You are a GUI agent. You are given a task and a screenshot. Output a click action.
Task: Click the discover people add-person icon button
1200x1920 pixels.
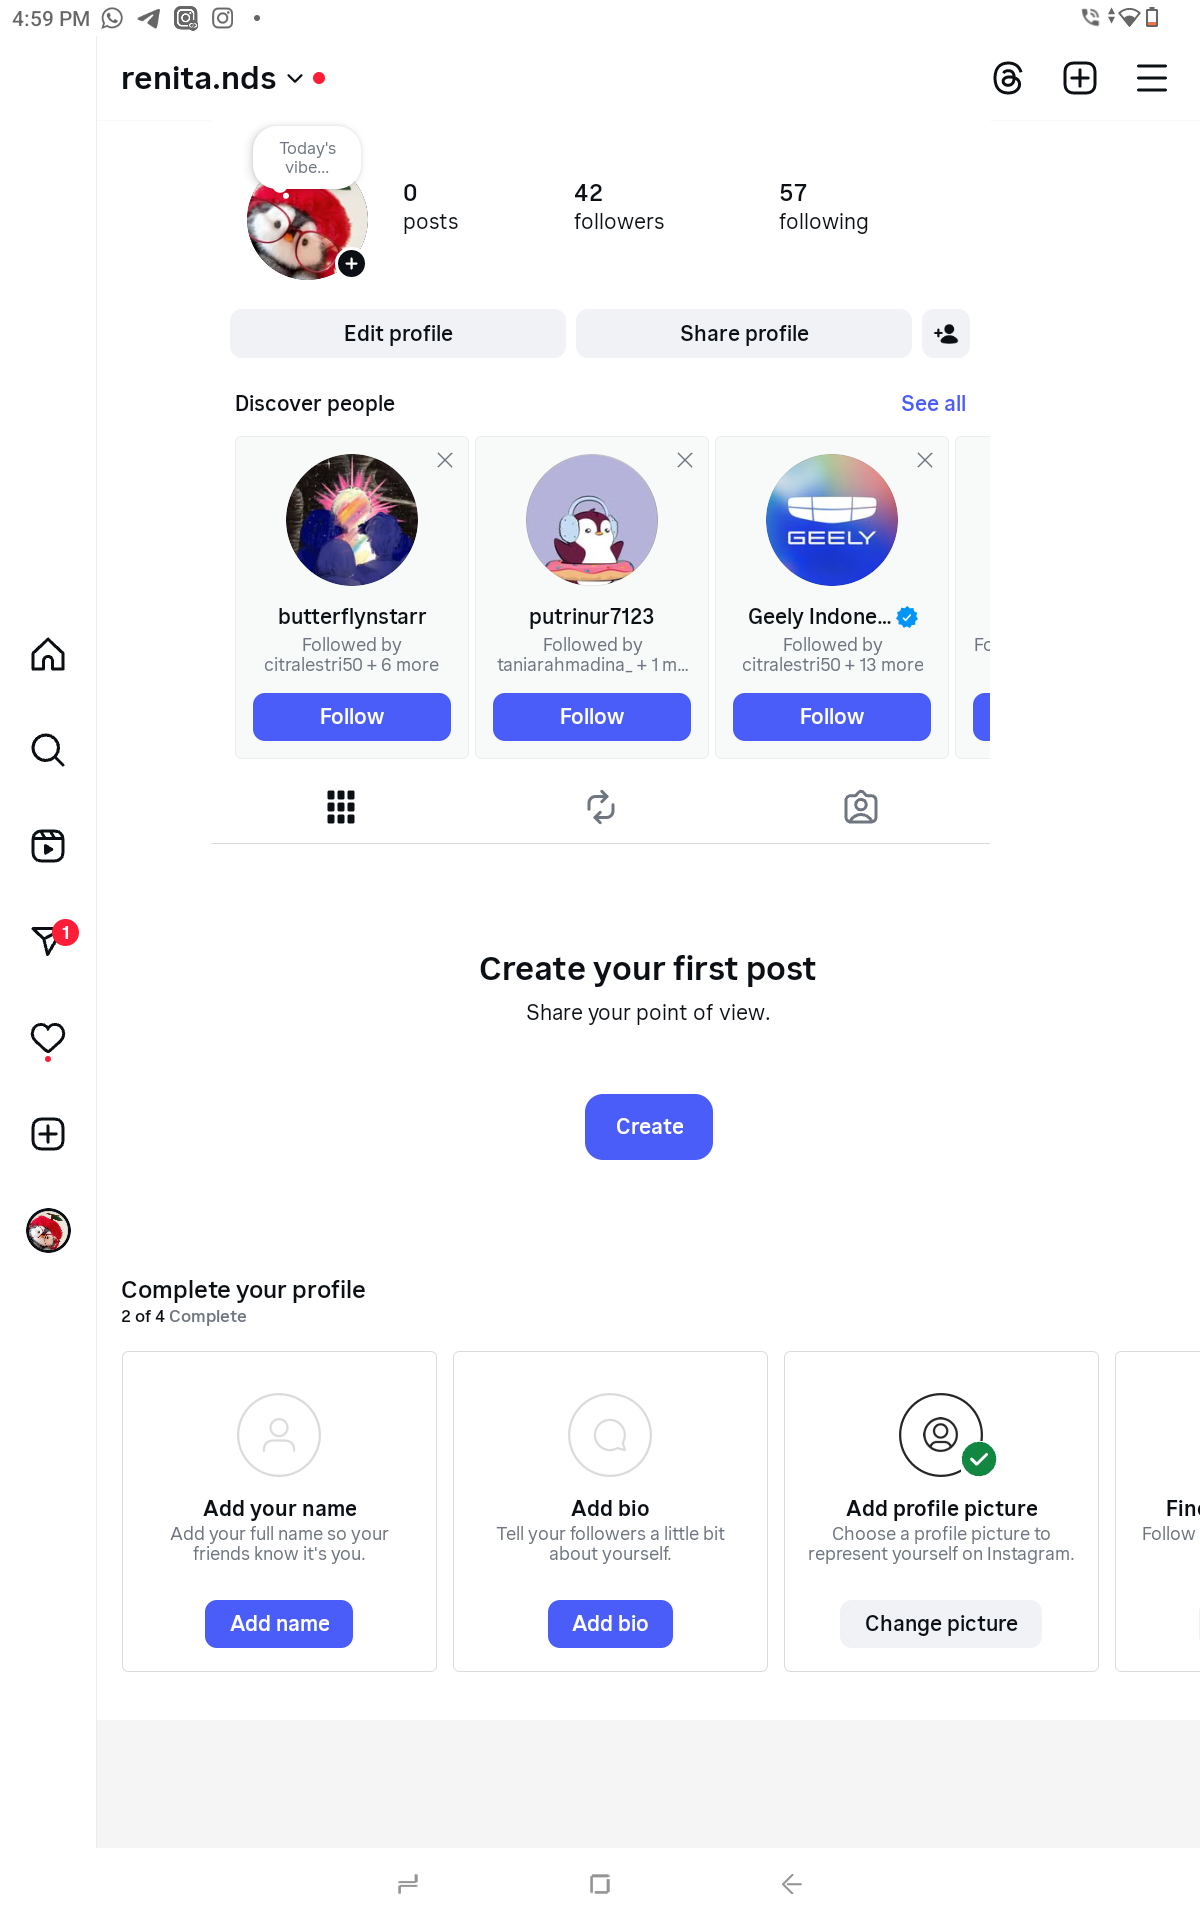coord(946,333)
